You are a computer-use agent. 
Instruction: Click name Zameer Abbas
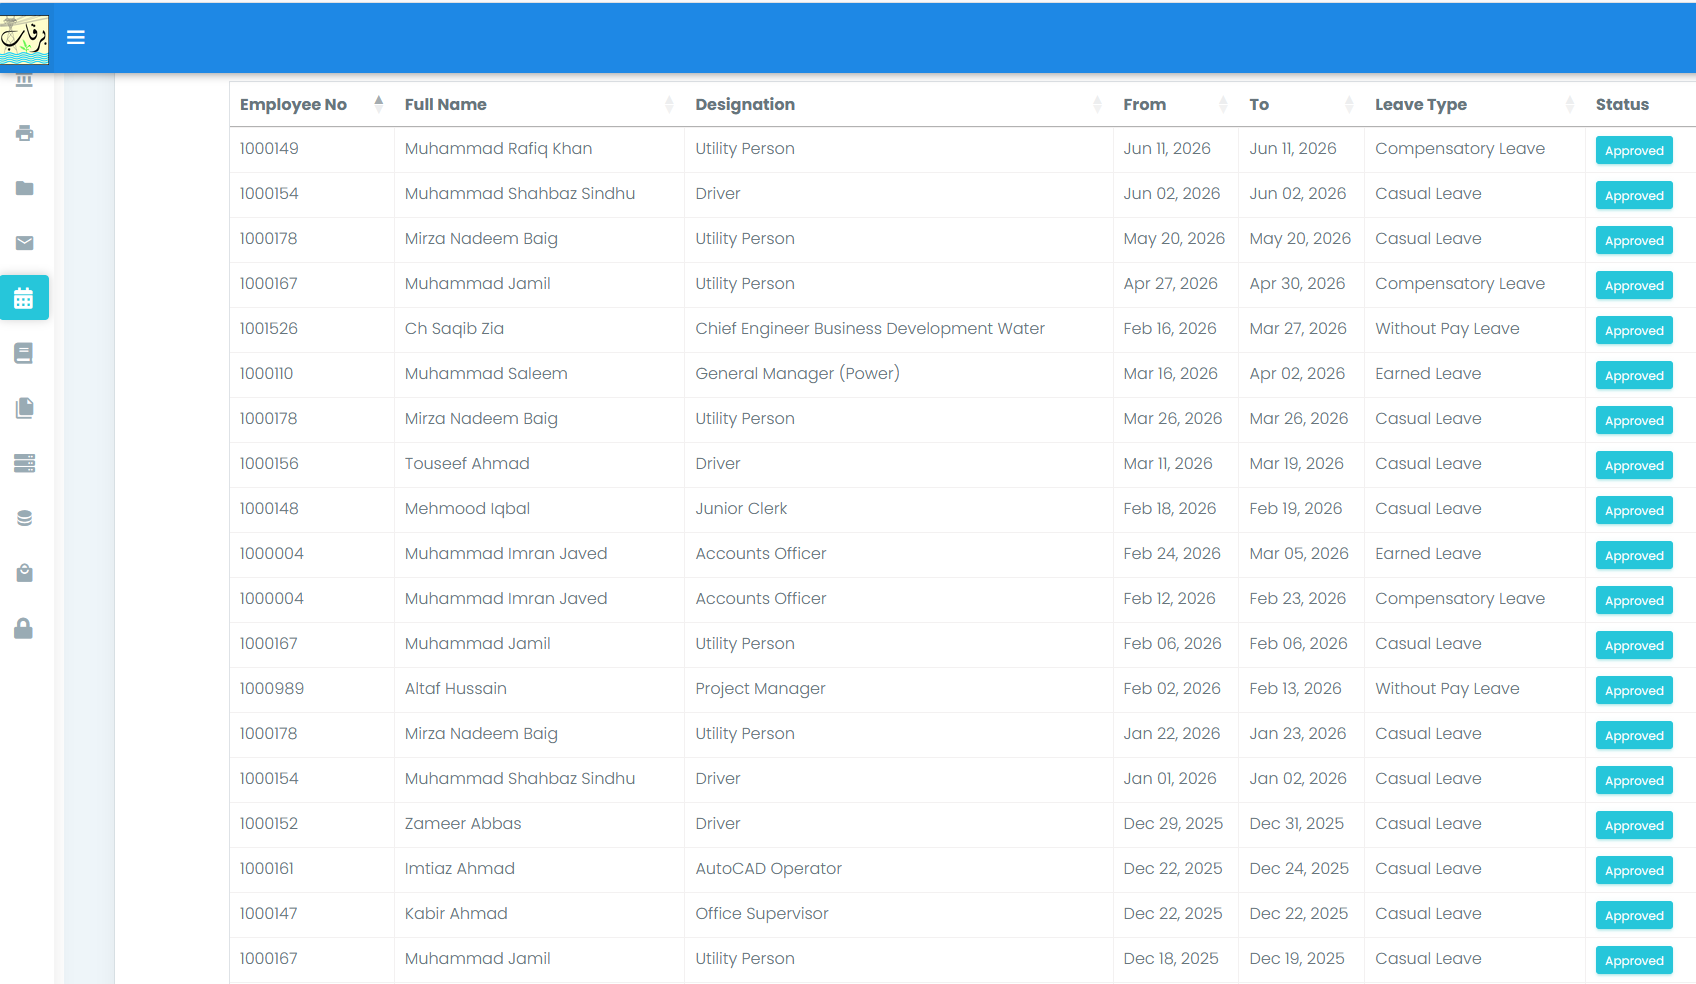pos(463,823)
